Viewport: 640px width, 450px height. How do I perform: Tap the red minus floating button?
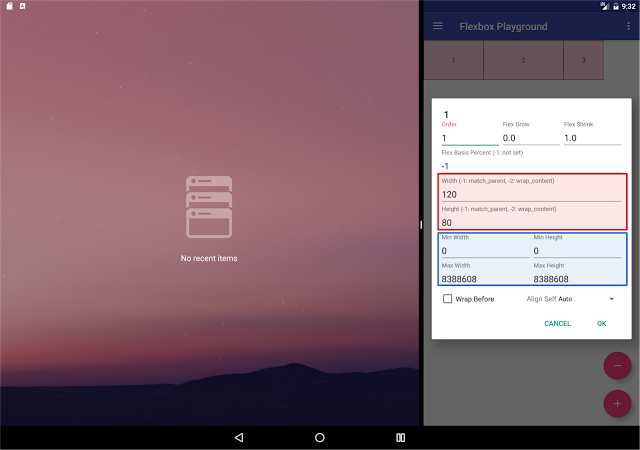(x=617, y=365)
